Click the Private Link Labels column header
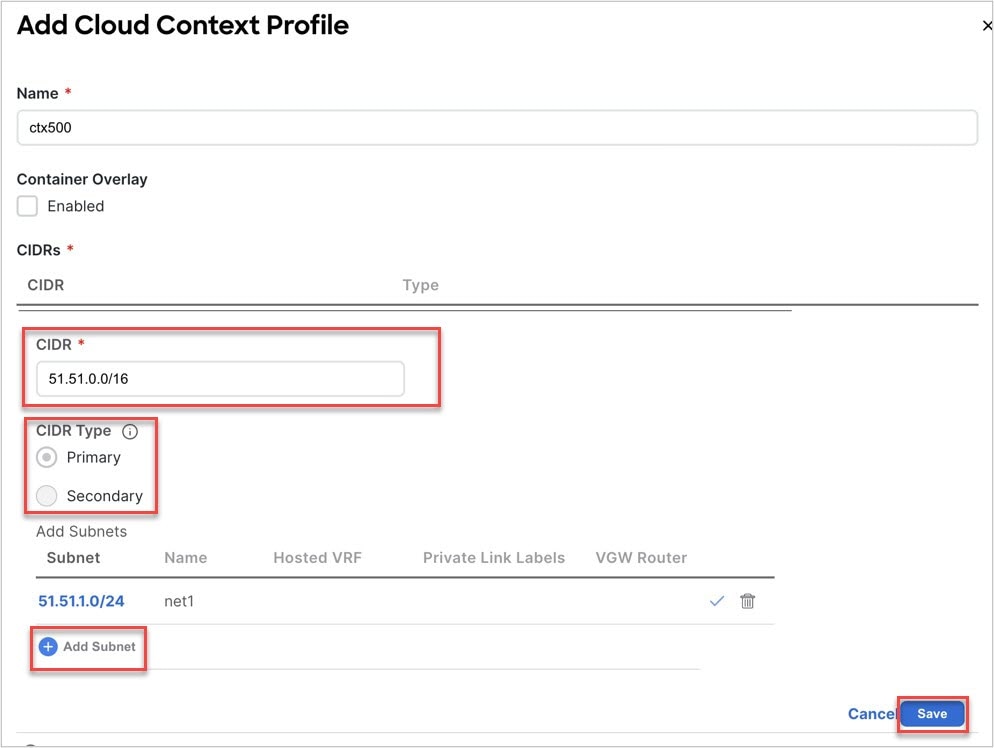Screen dimensions: 994x748 click(x=494, y=558)
